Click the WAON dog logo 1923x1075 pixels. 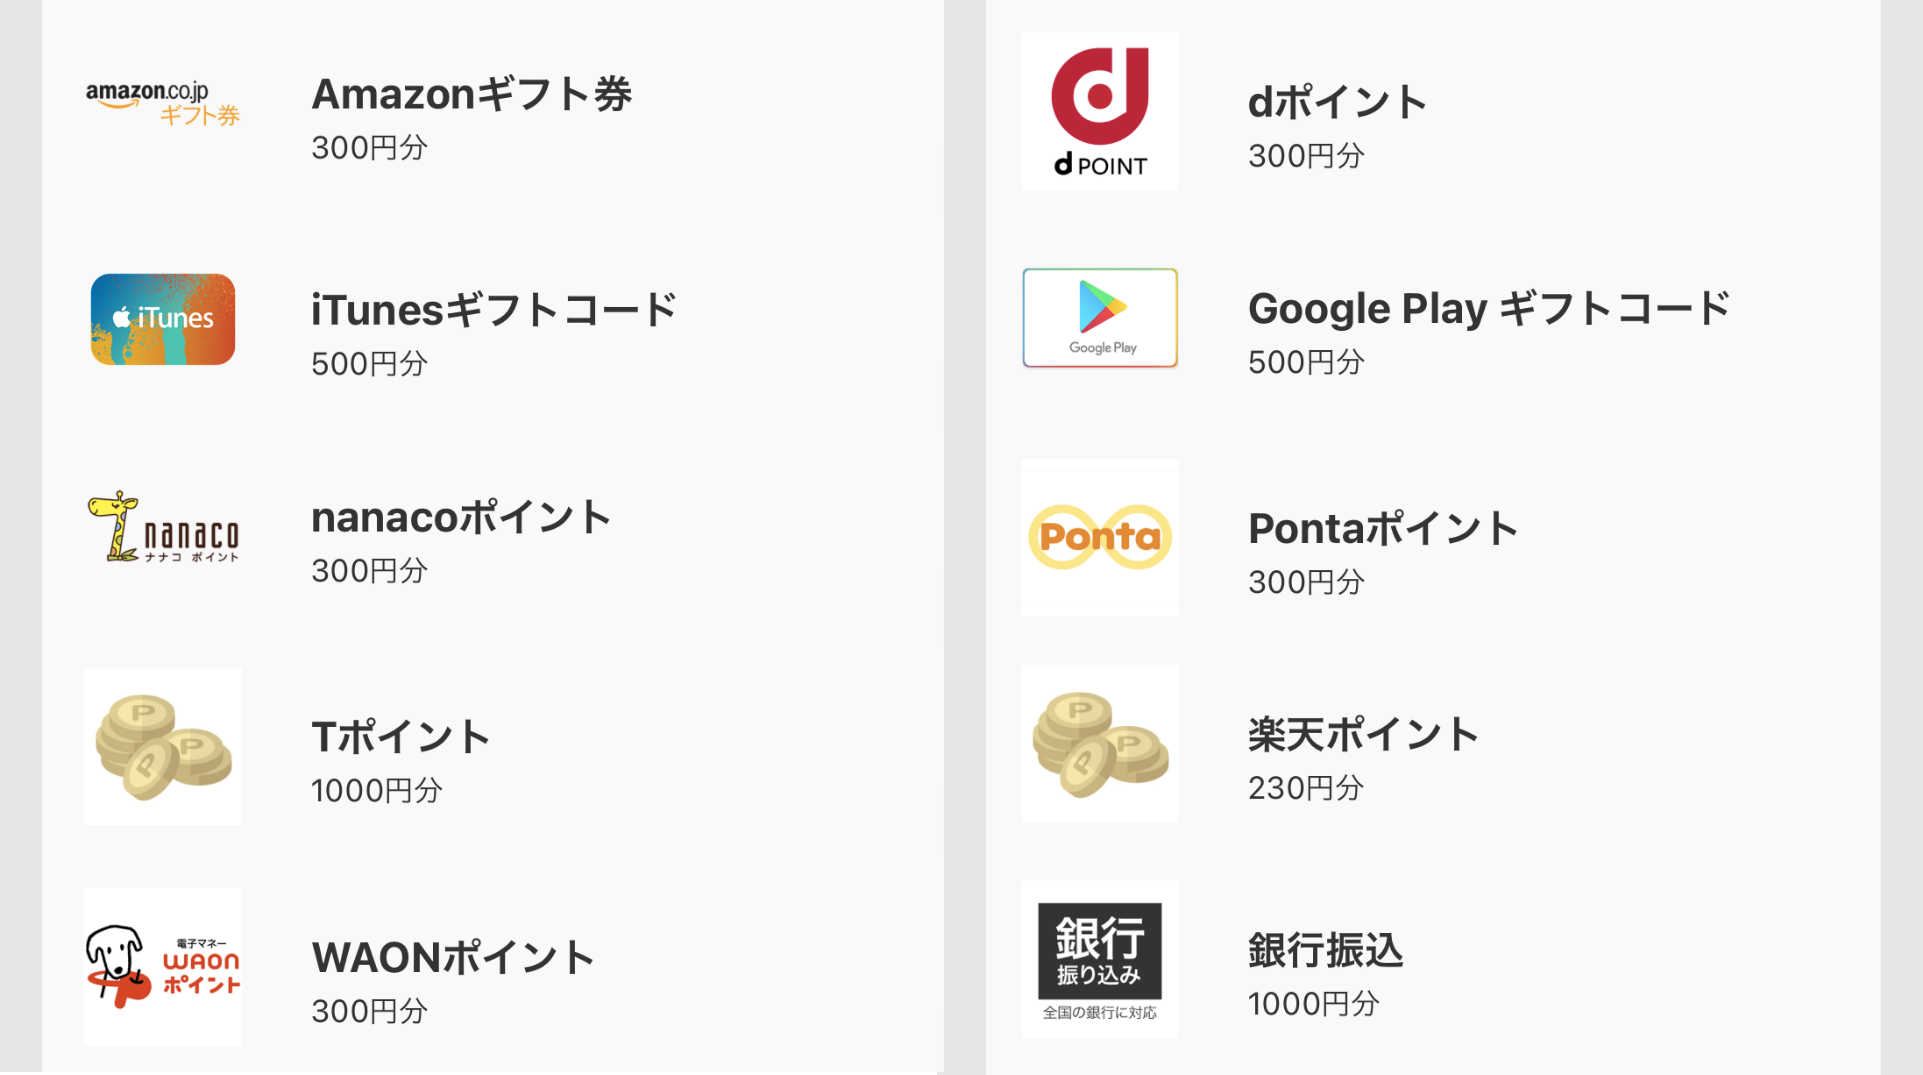[x=163, y=966]
